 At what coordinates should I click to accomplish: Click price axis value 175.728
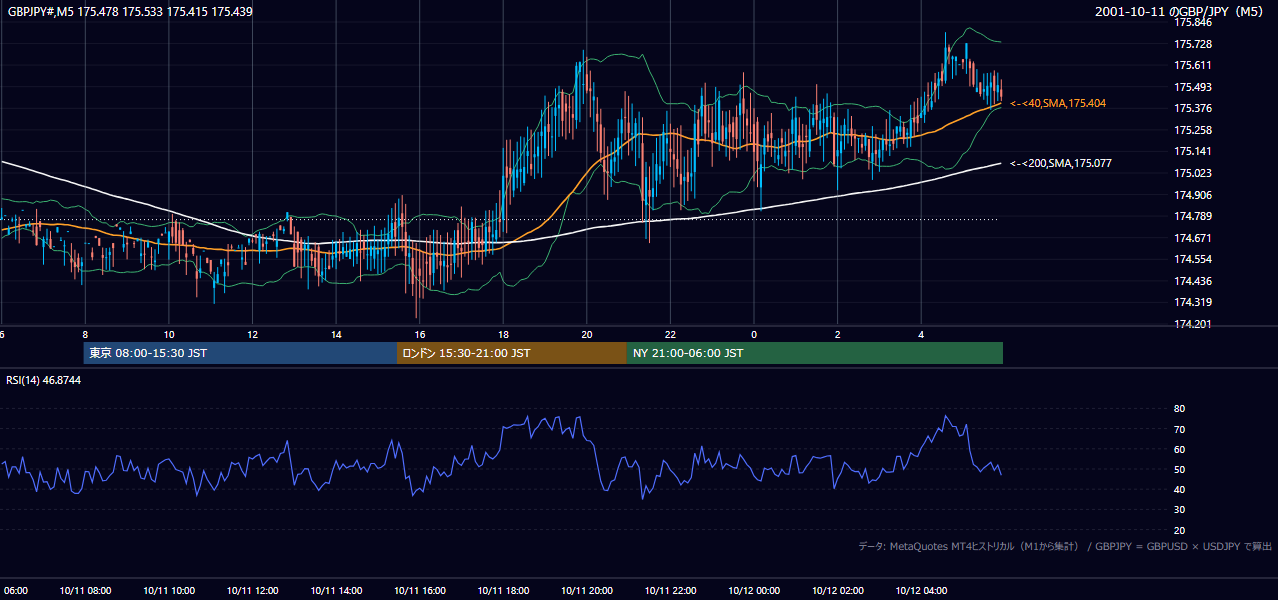1193,44
